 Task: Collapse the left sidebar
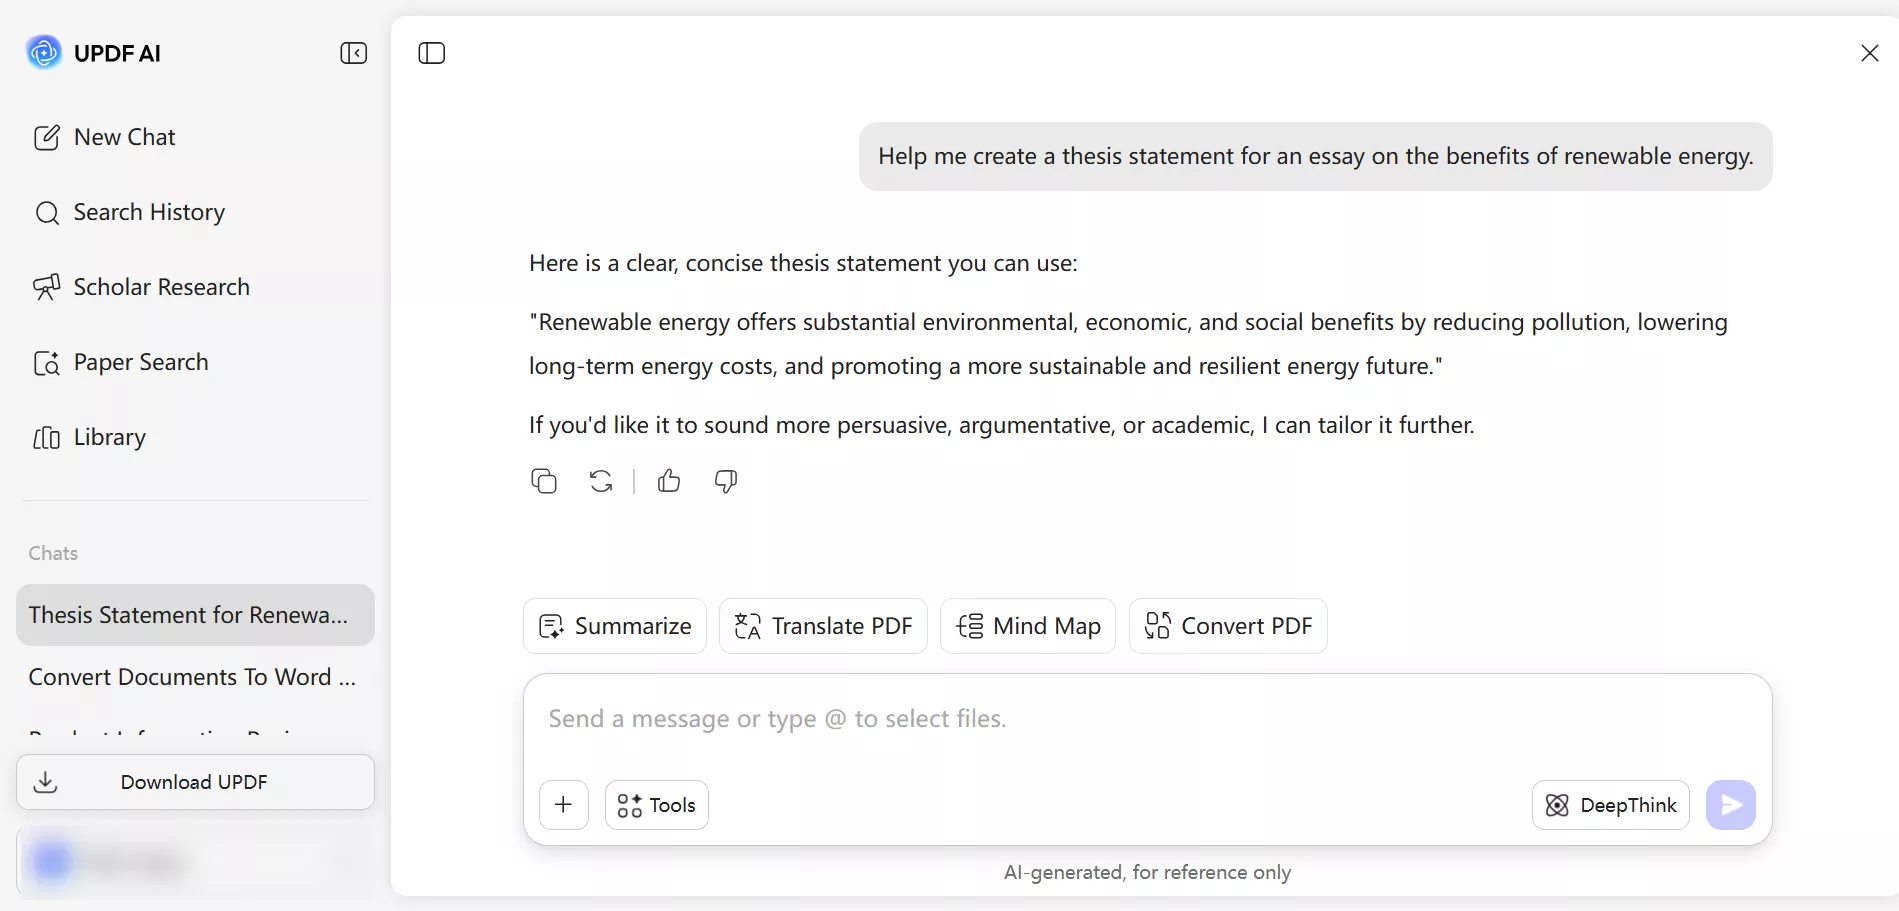coord(353,53)
